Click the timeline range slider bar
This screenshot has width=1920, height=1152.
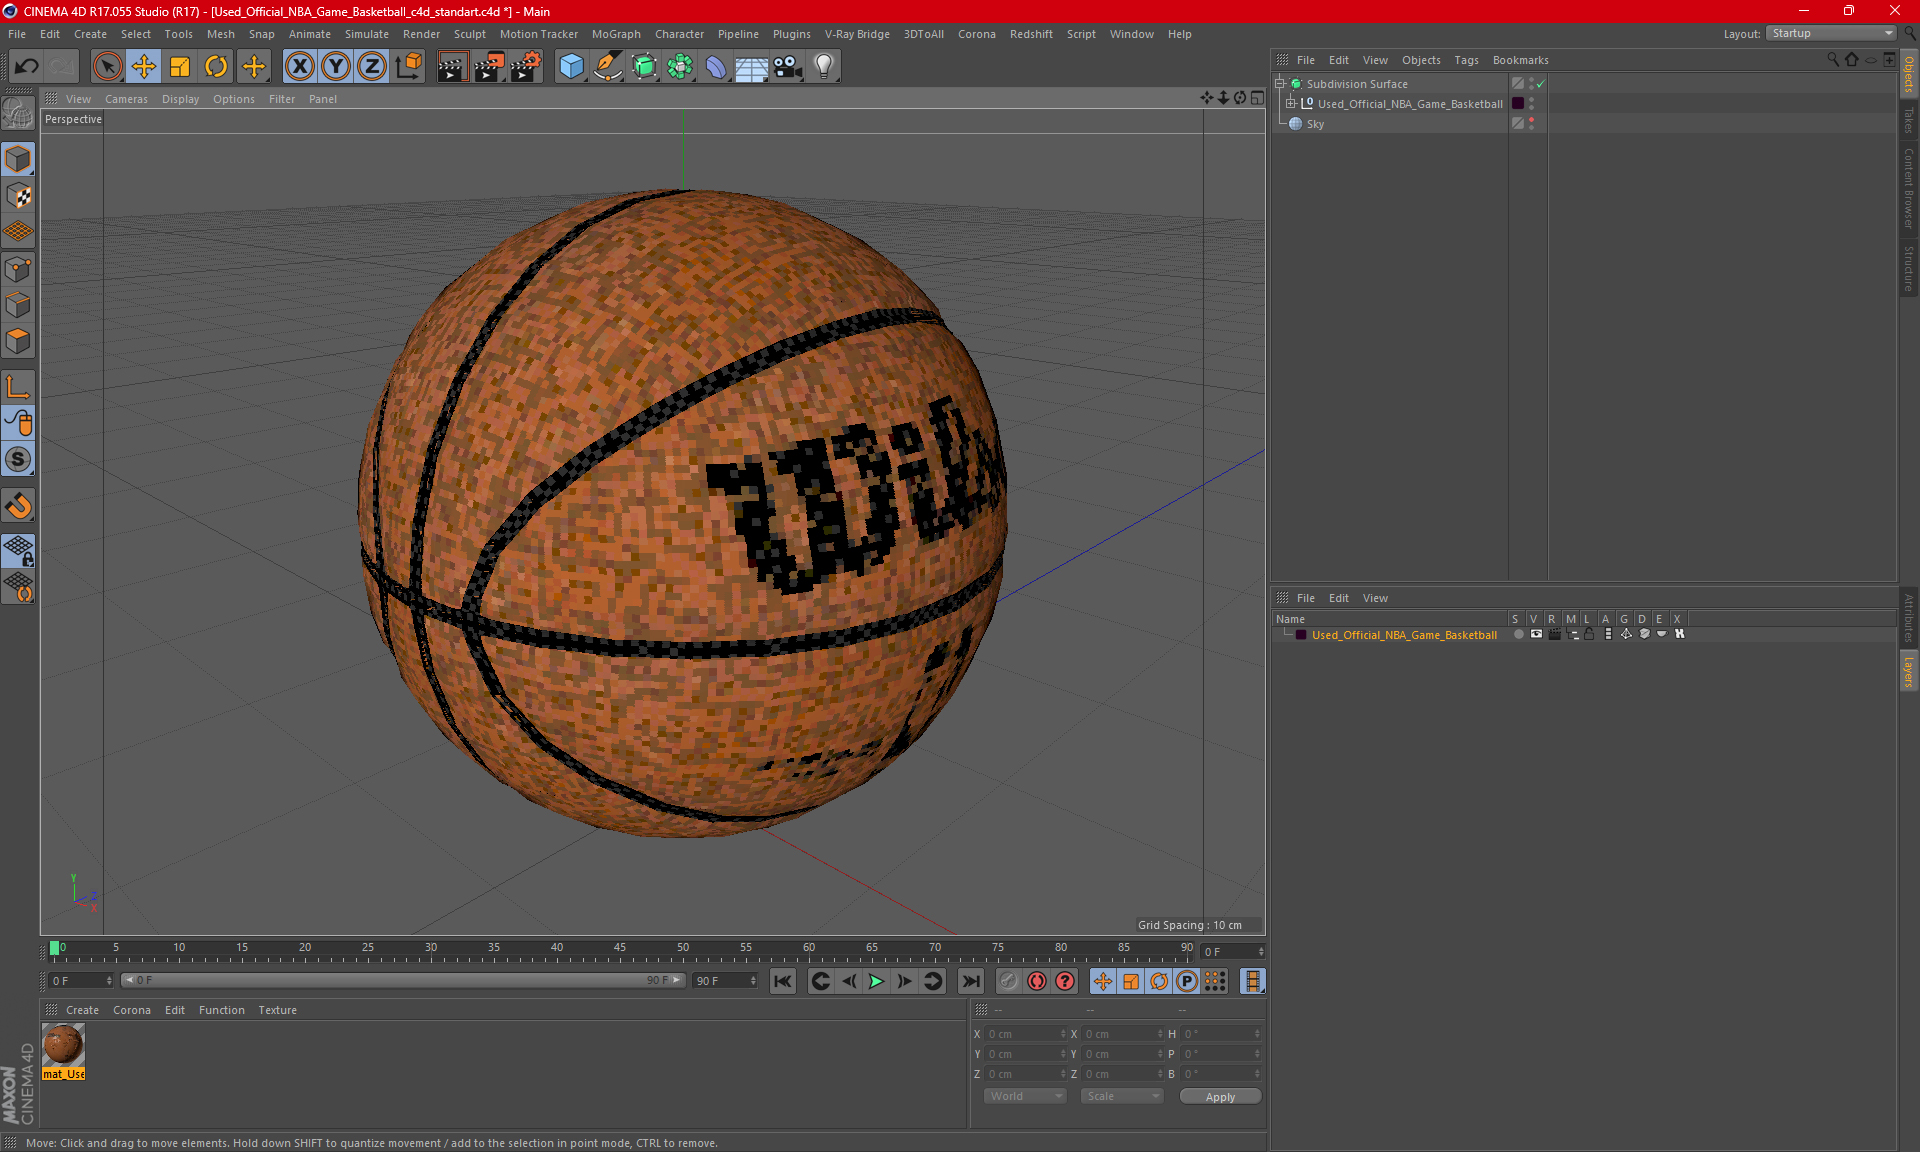coord(403,981)
